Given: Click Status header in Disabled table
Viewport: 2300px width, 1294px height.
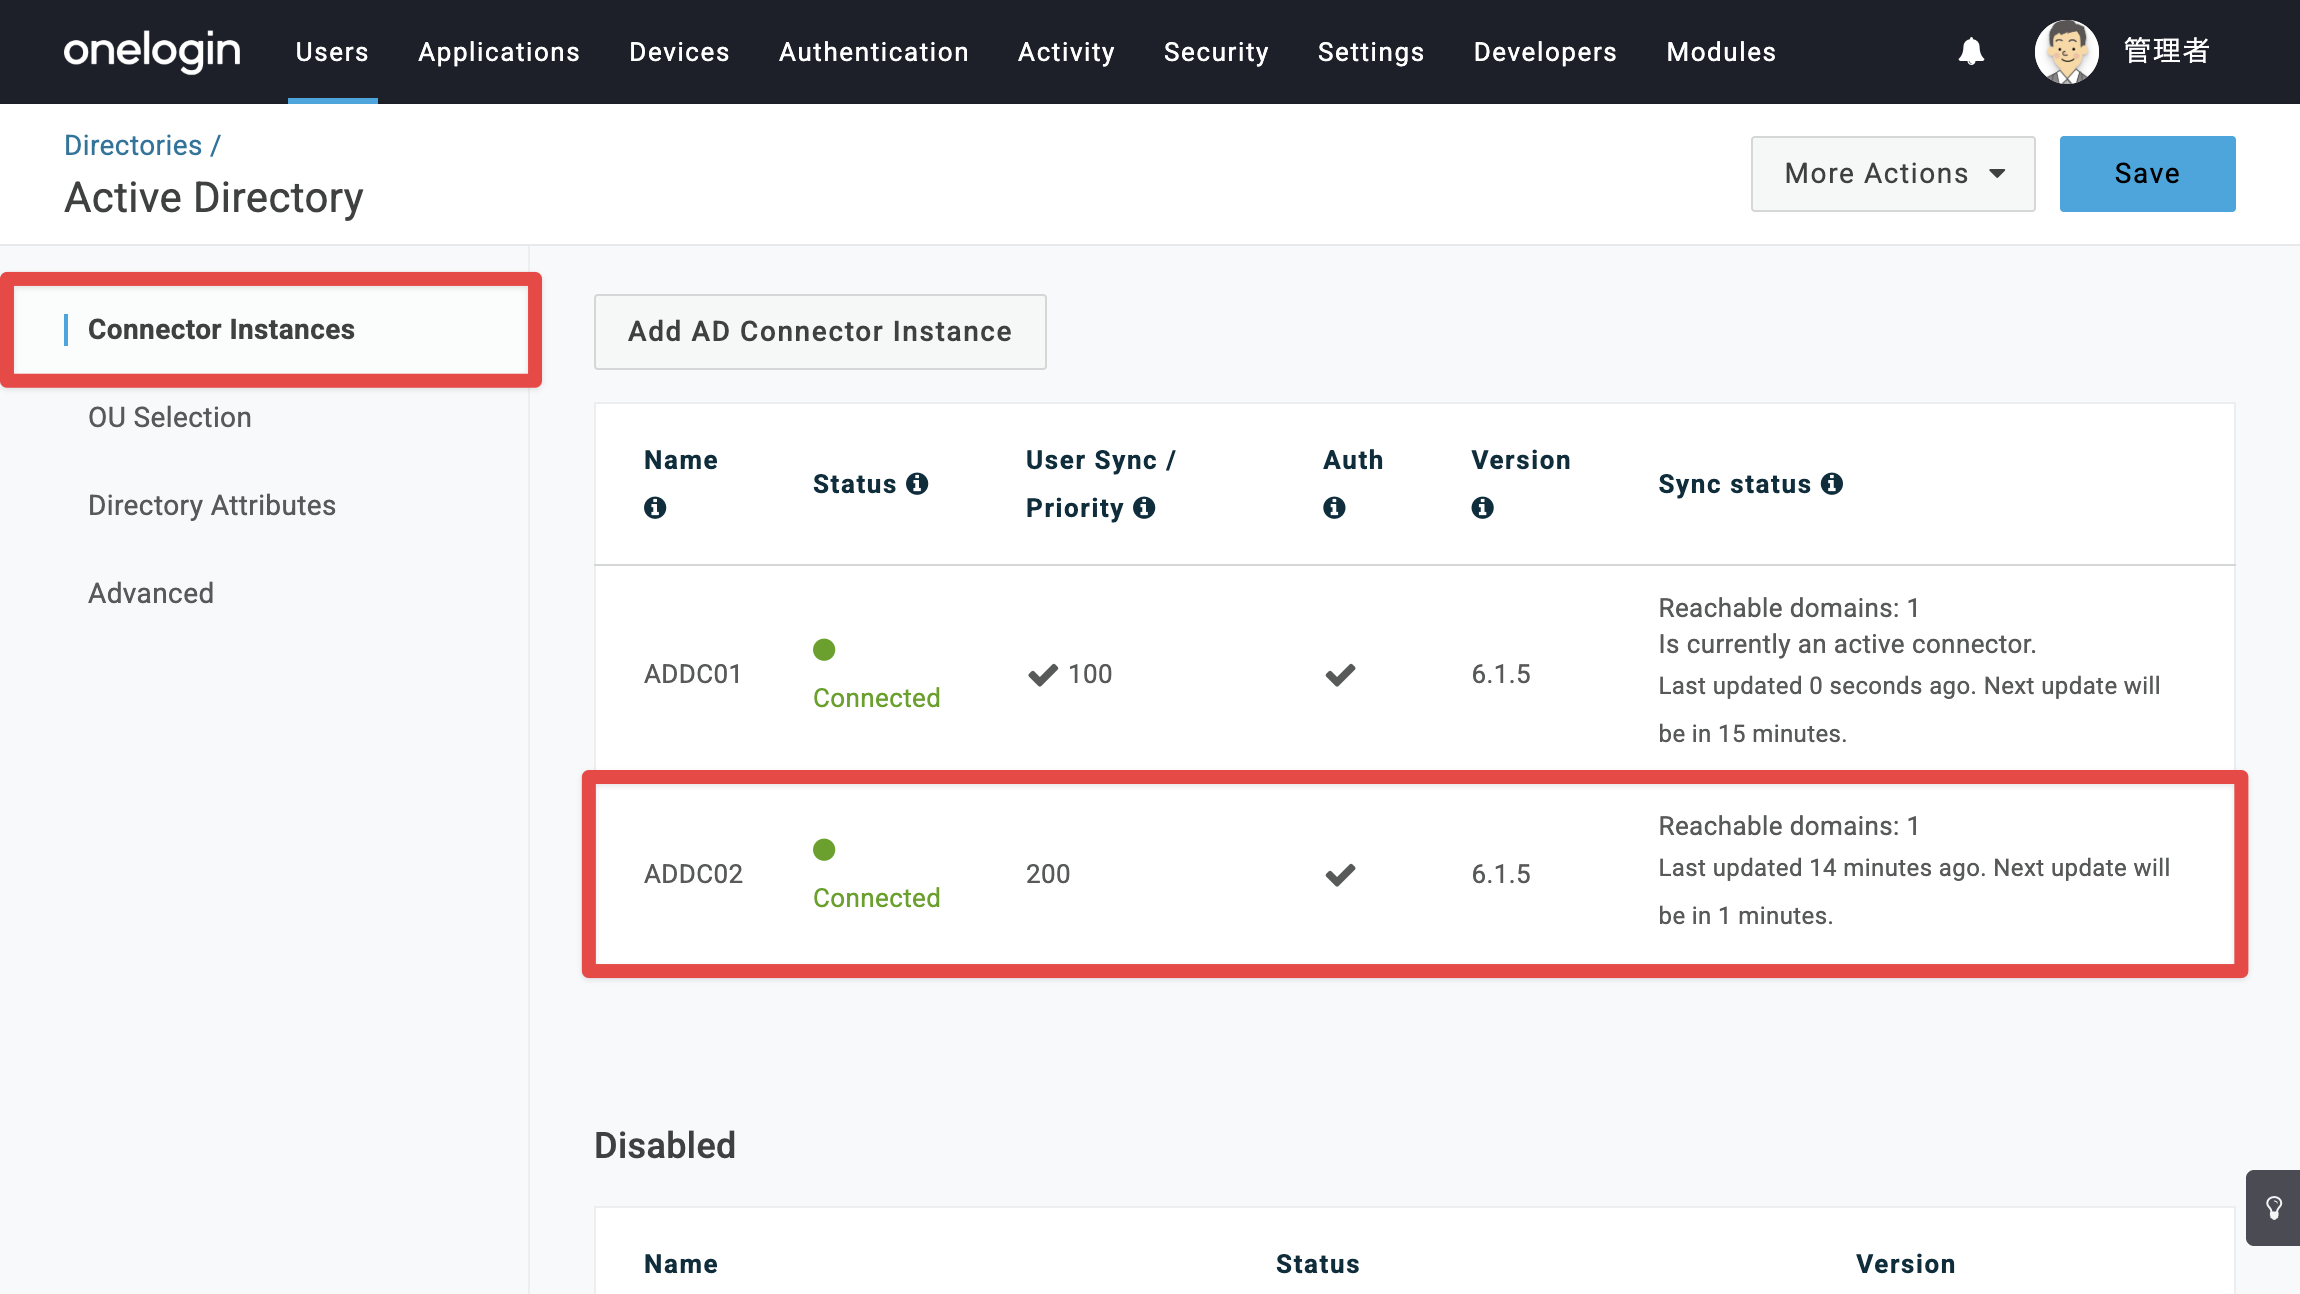Looking at the screenshot, I should click(1318, 1265).
